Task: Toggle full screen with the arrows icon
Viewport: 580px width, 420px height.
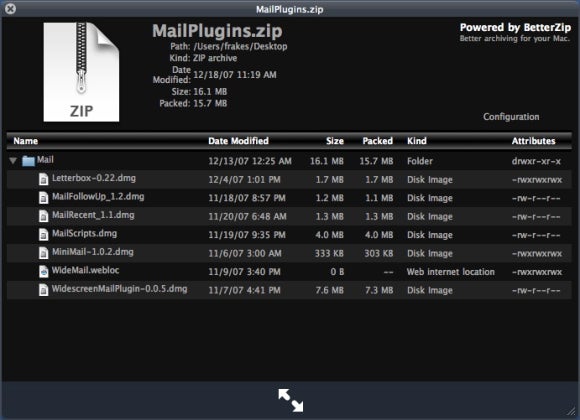Action: click(291, 400)
